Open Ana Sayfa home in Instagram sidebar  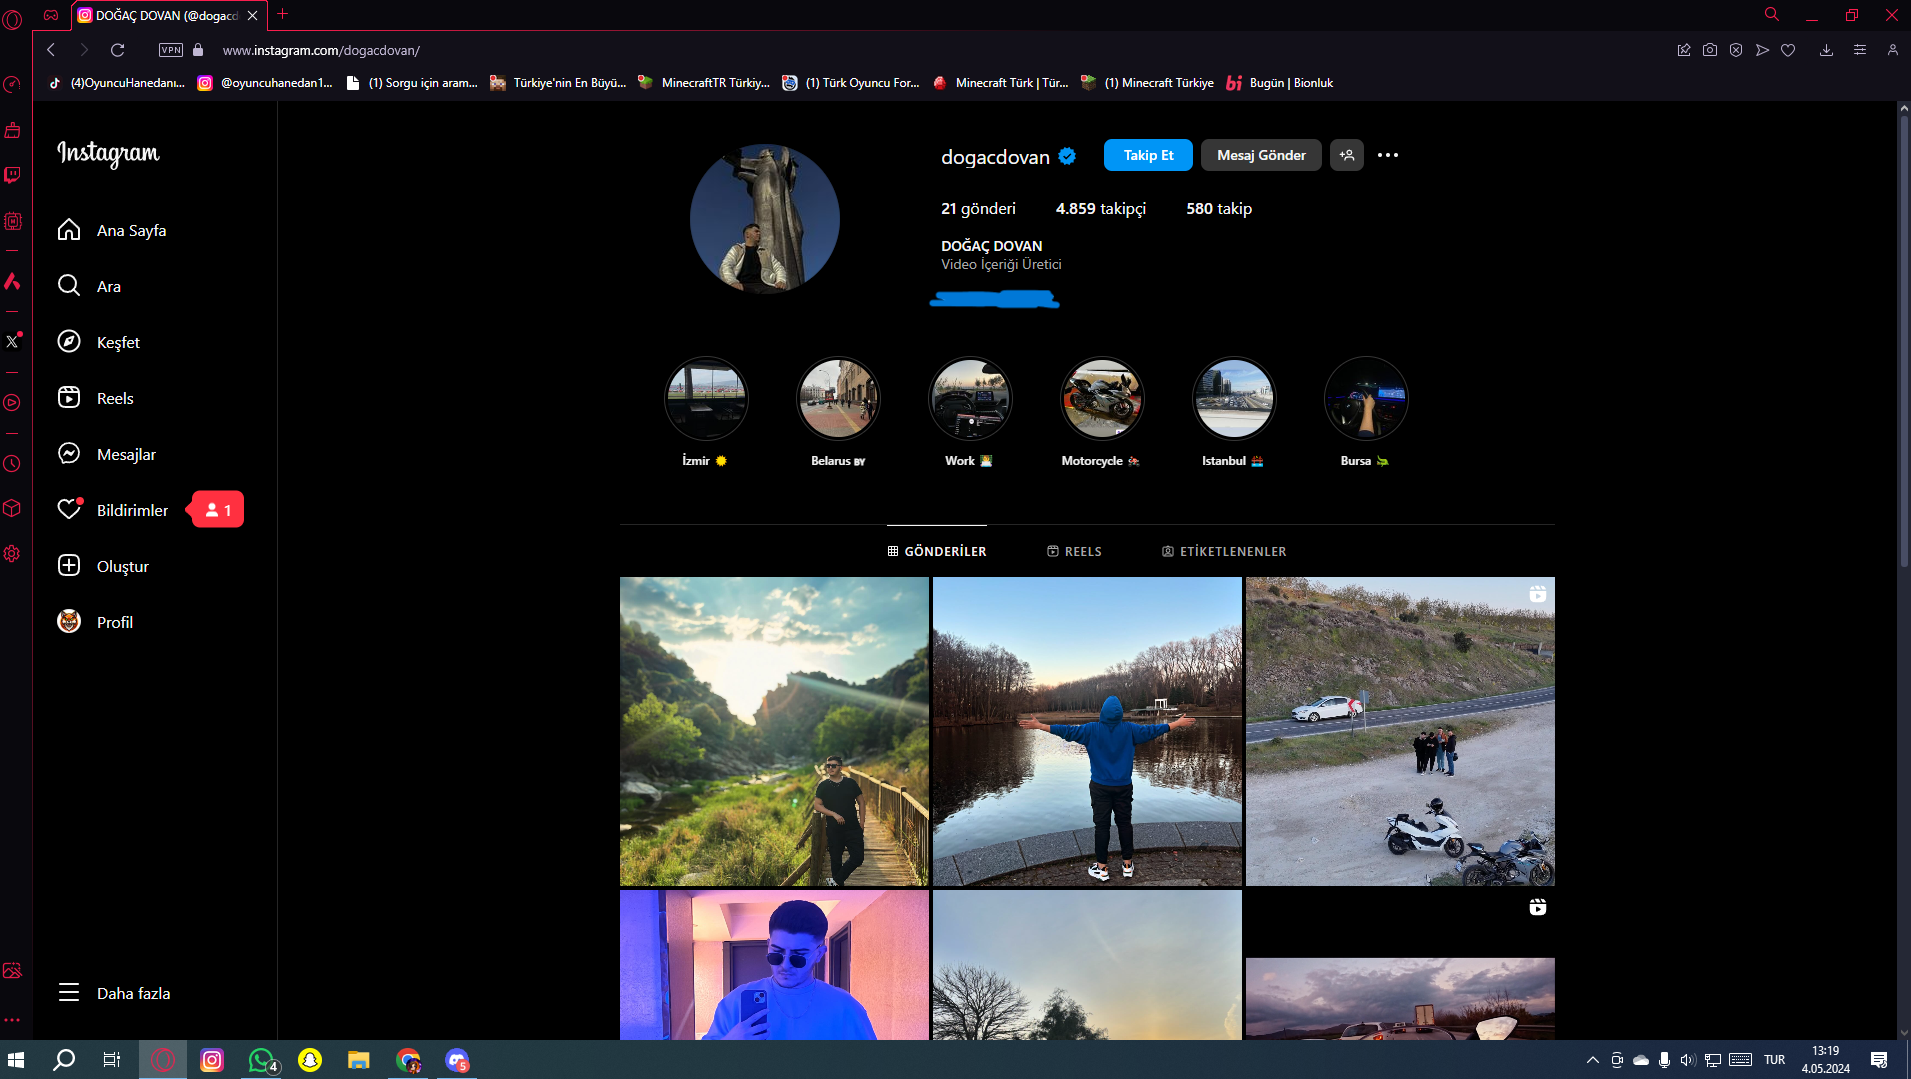(112, 230)
